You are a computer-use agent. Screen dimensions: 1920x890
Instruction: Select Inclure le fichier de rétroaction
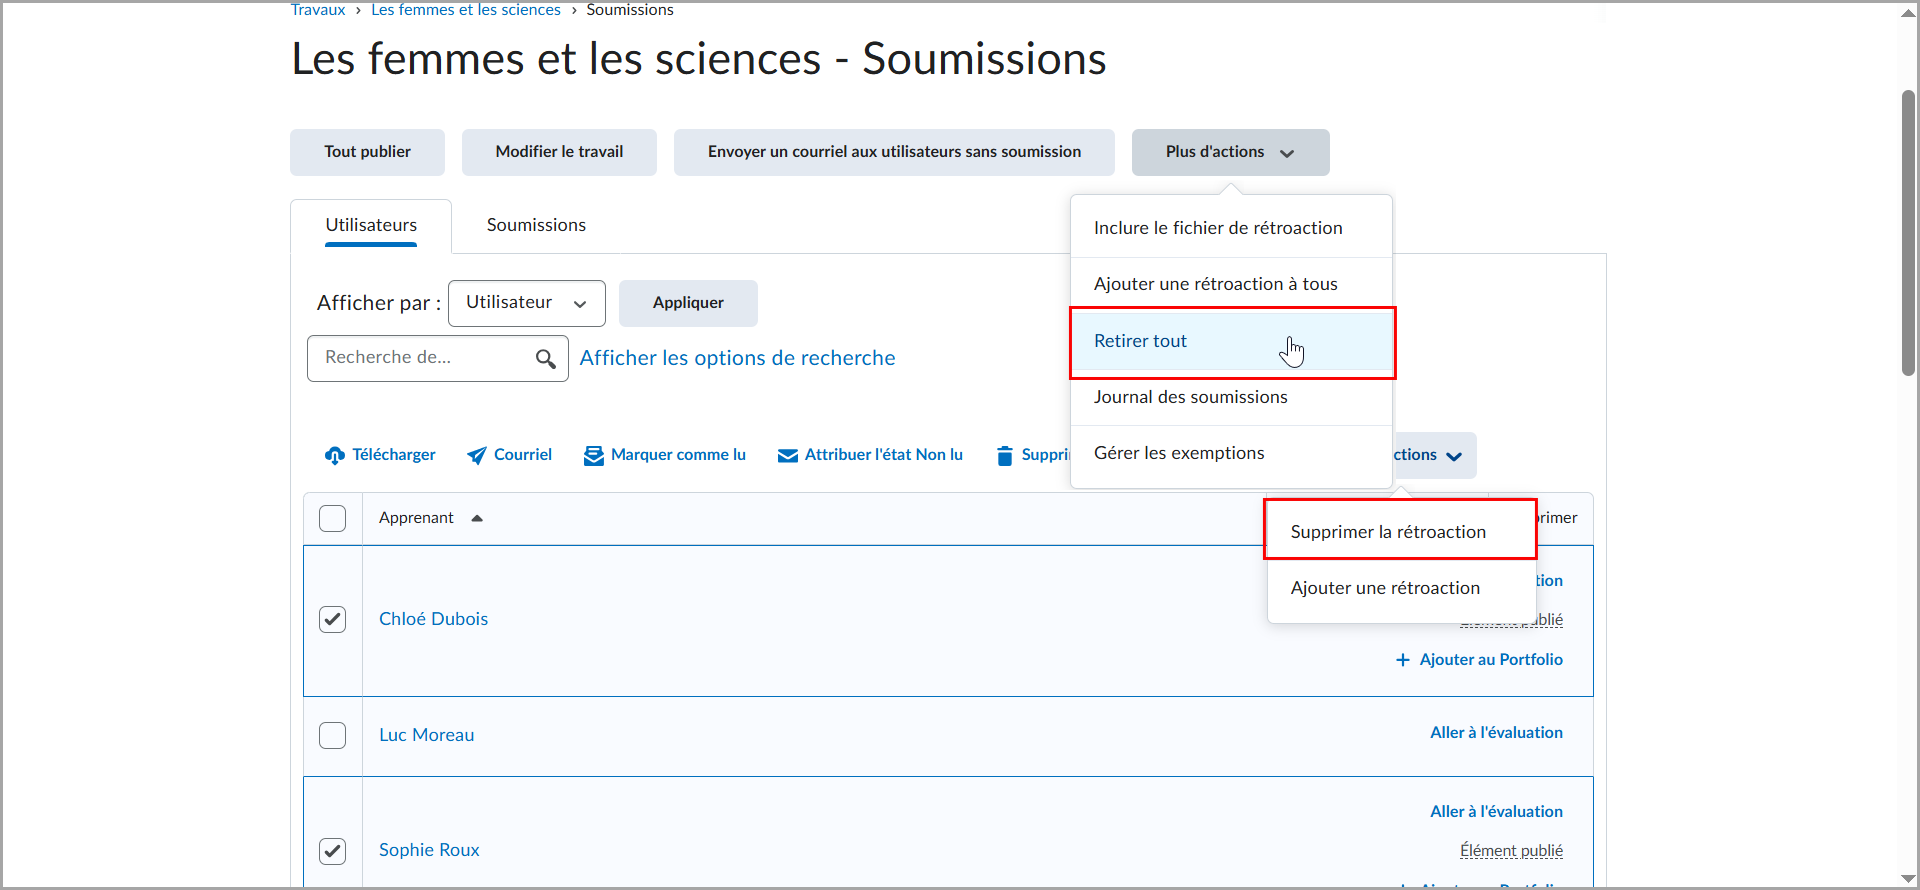[1231, 228]
